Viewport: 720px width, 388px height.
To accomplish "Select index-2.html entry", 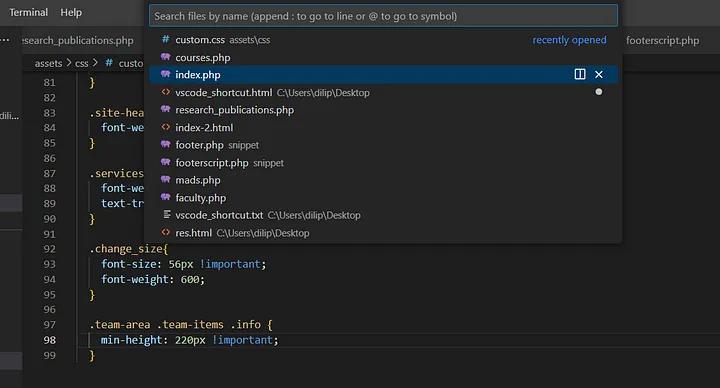I will click(383, 128).
